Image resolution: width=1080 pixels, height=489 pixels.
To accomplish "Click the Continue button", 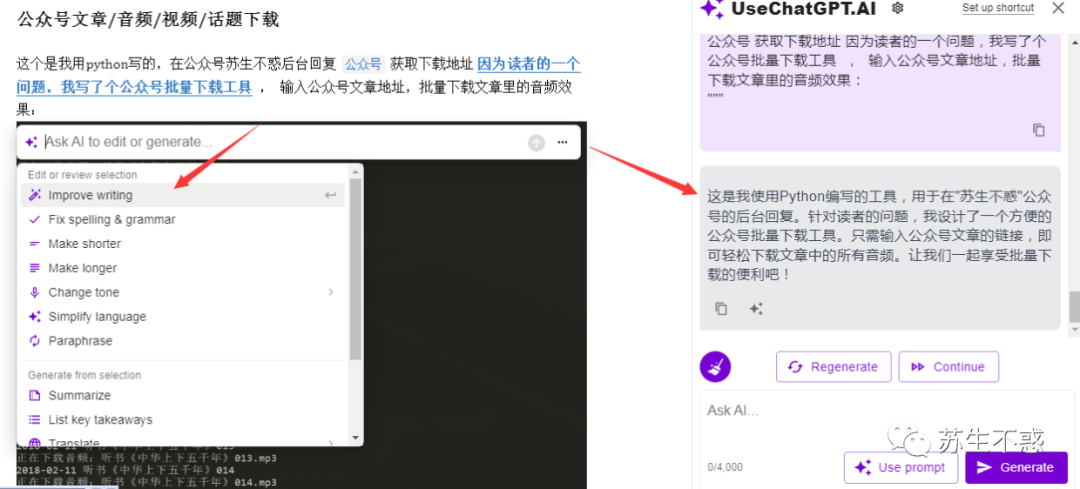I will pos(948,367).
